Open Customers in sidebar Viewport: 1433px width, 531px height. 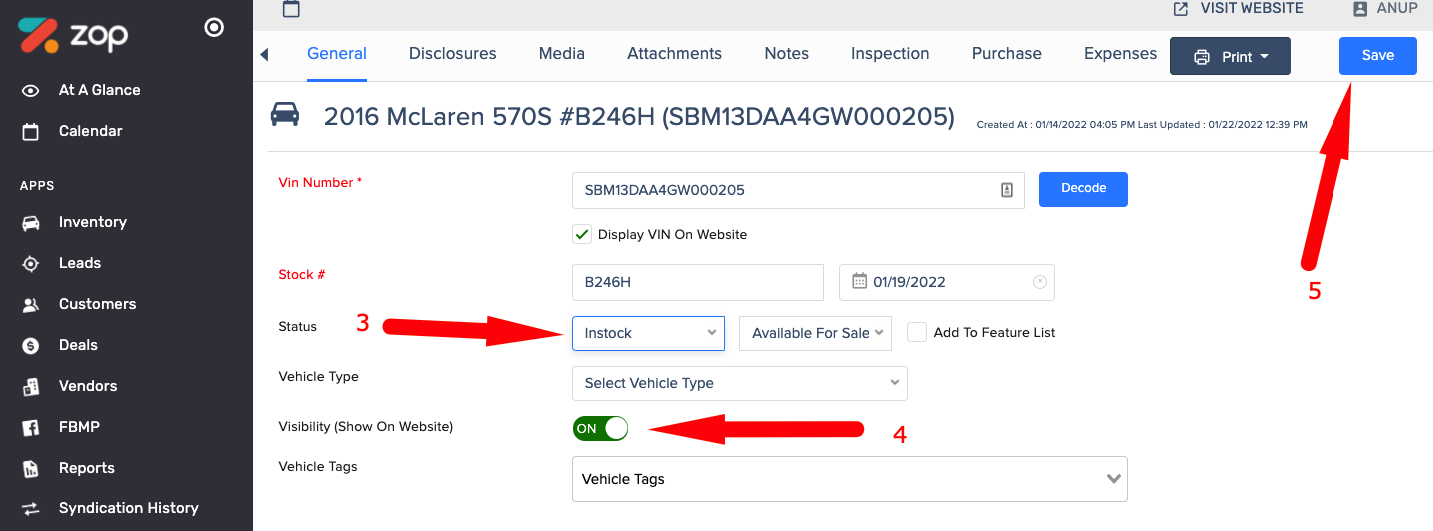pyautogui.click(x=98, y=304)
